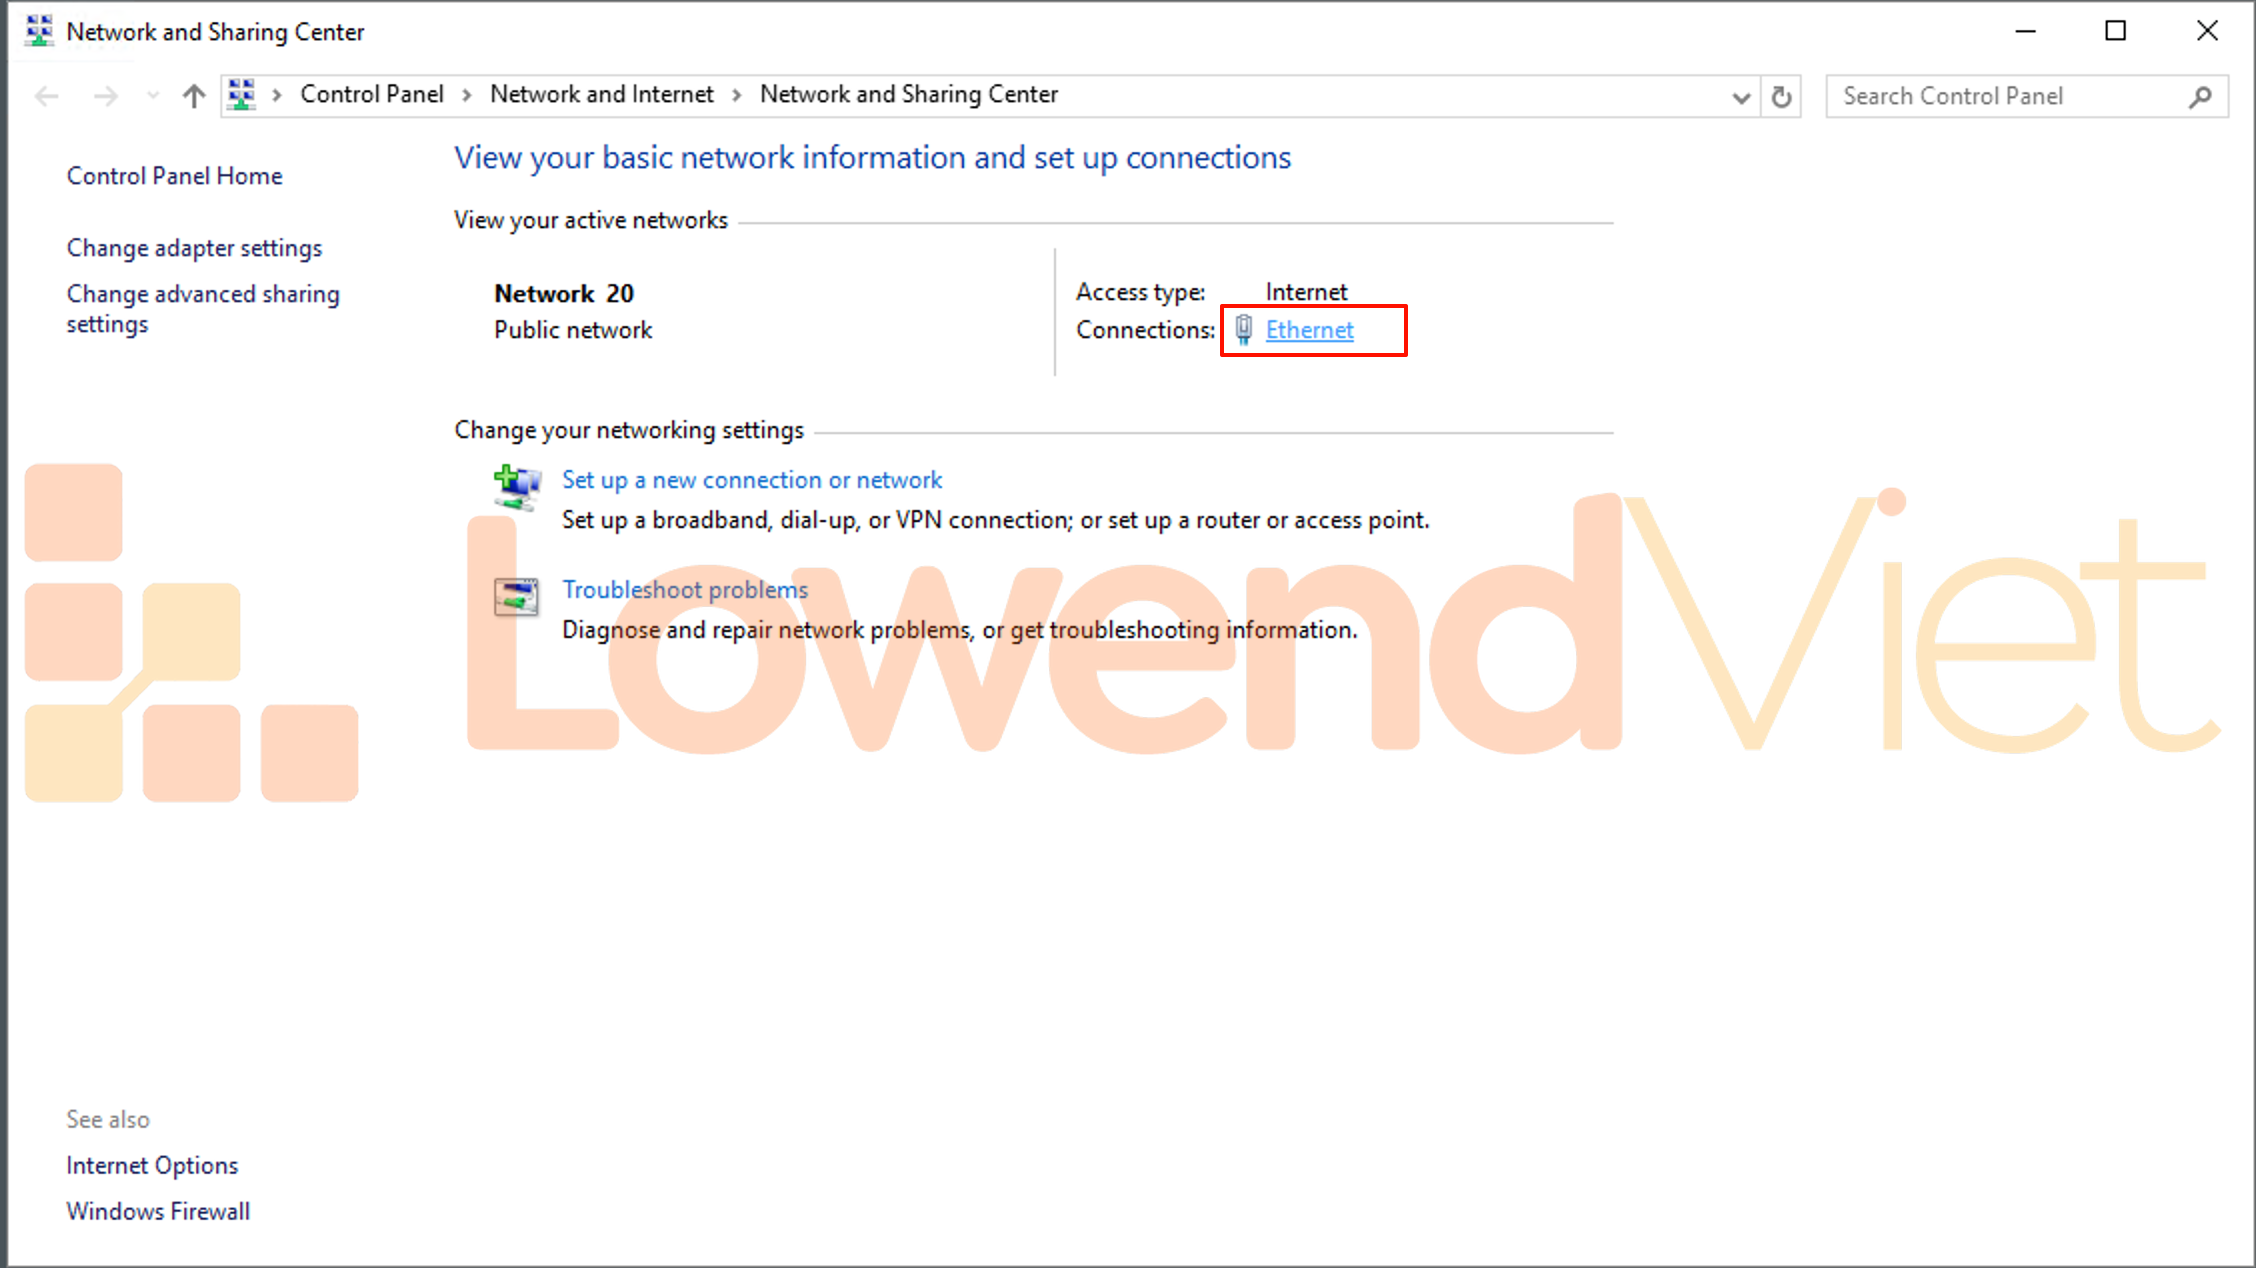
Task: Expand the address bar history dropdown
Action: (1741, 97)
